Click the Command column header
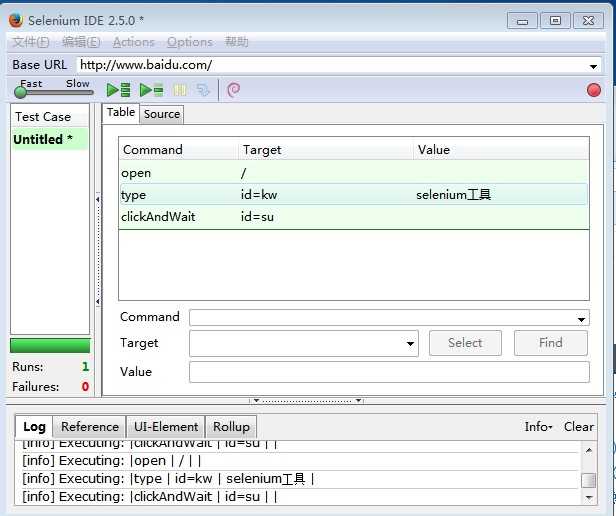Image resolution: width=616 pixels, height=516 pixels. (x=179, y=150)
